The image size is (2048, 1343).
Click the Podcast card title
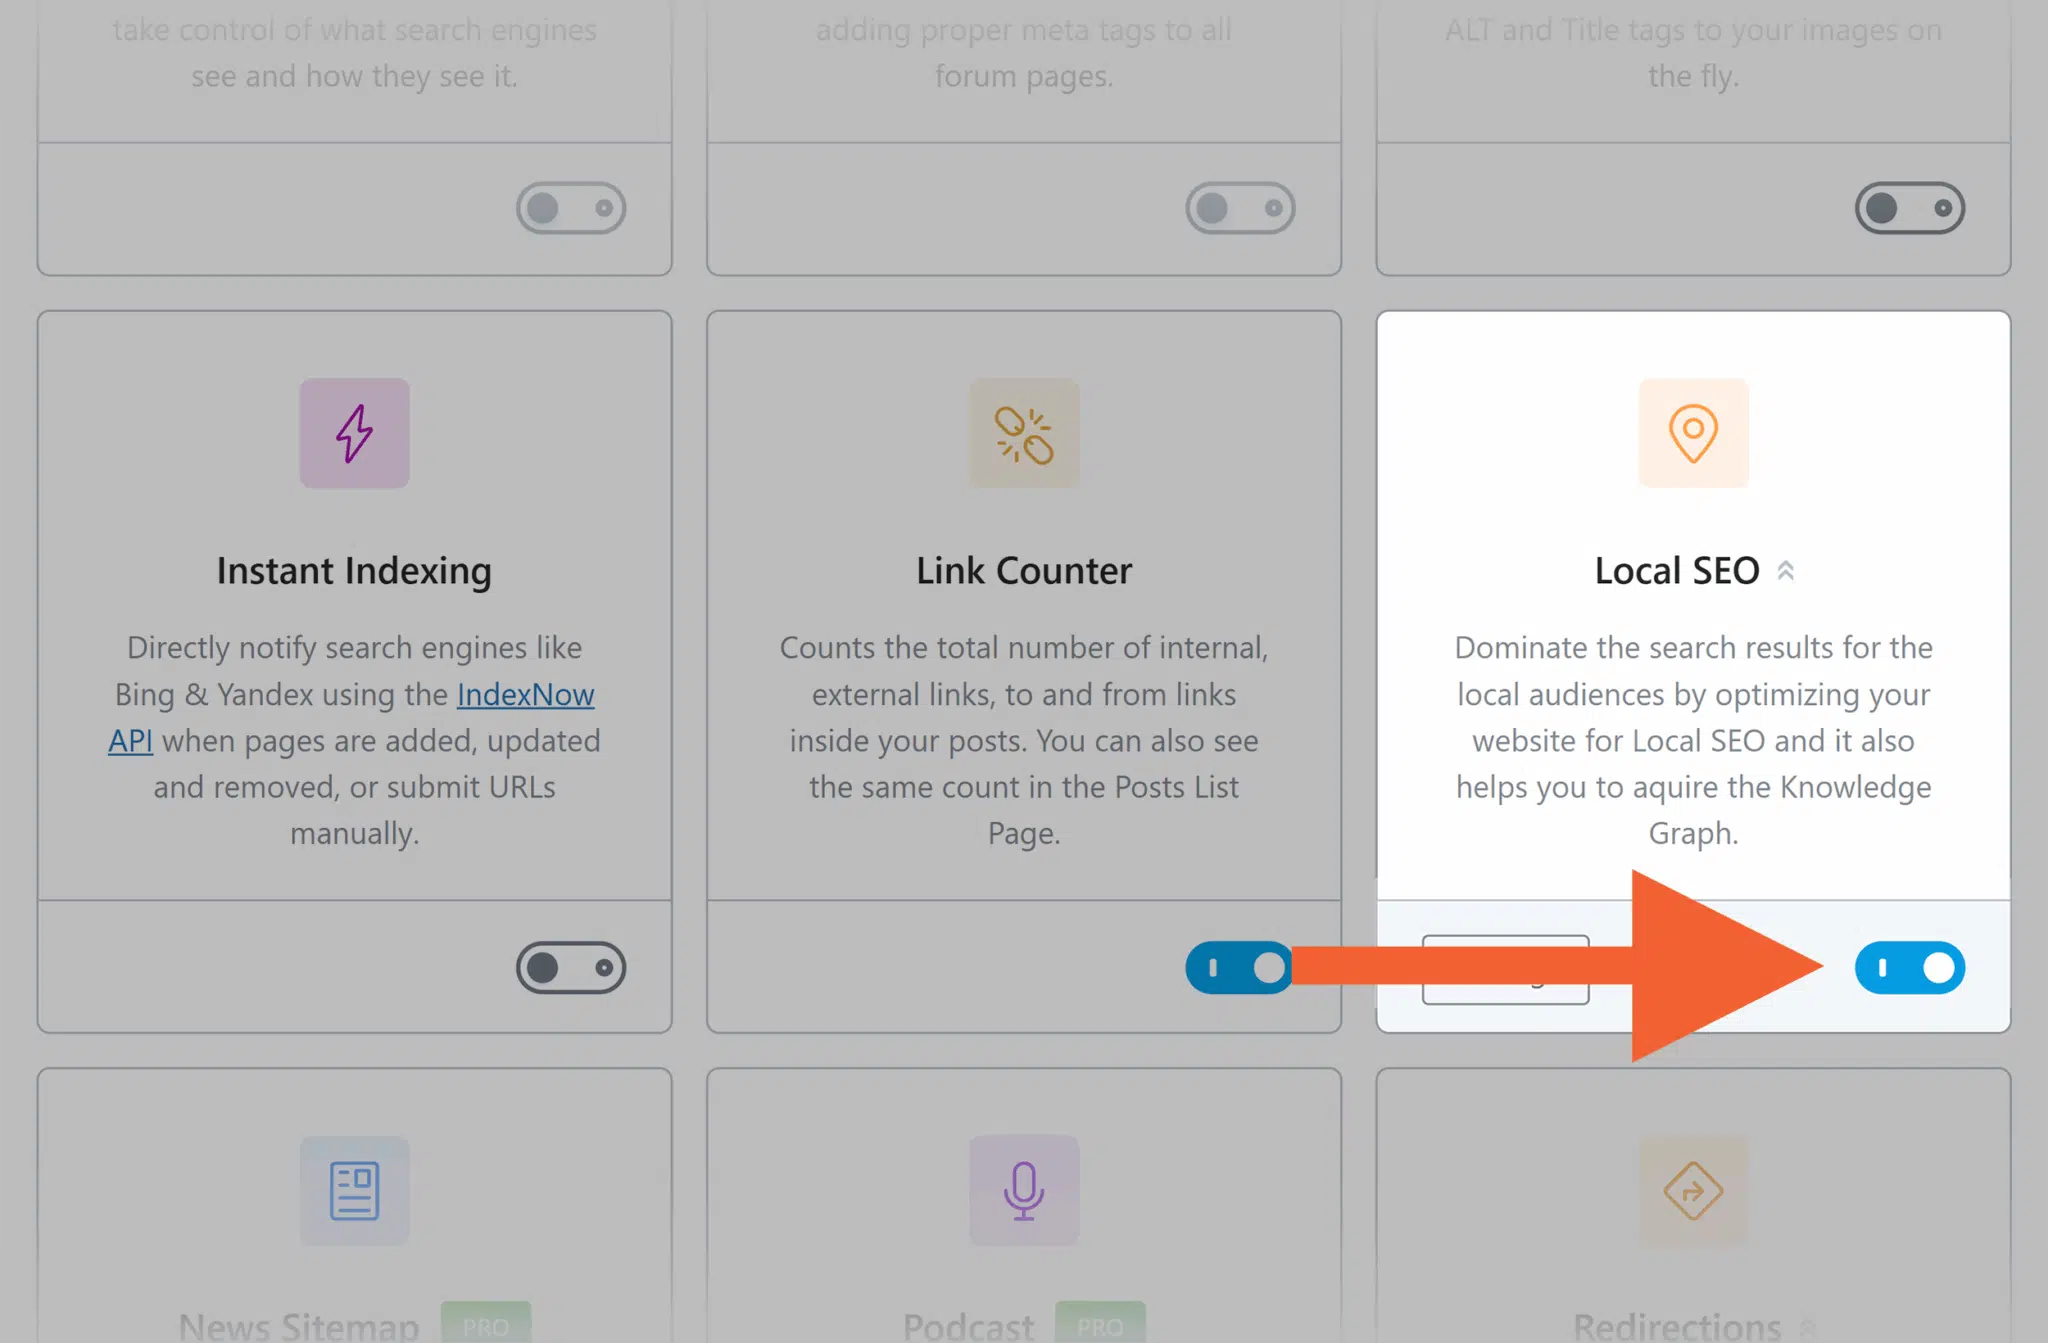(x=968, y=1327)
